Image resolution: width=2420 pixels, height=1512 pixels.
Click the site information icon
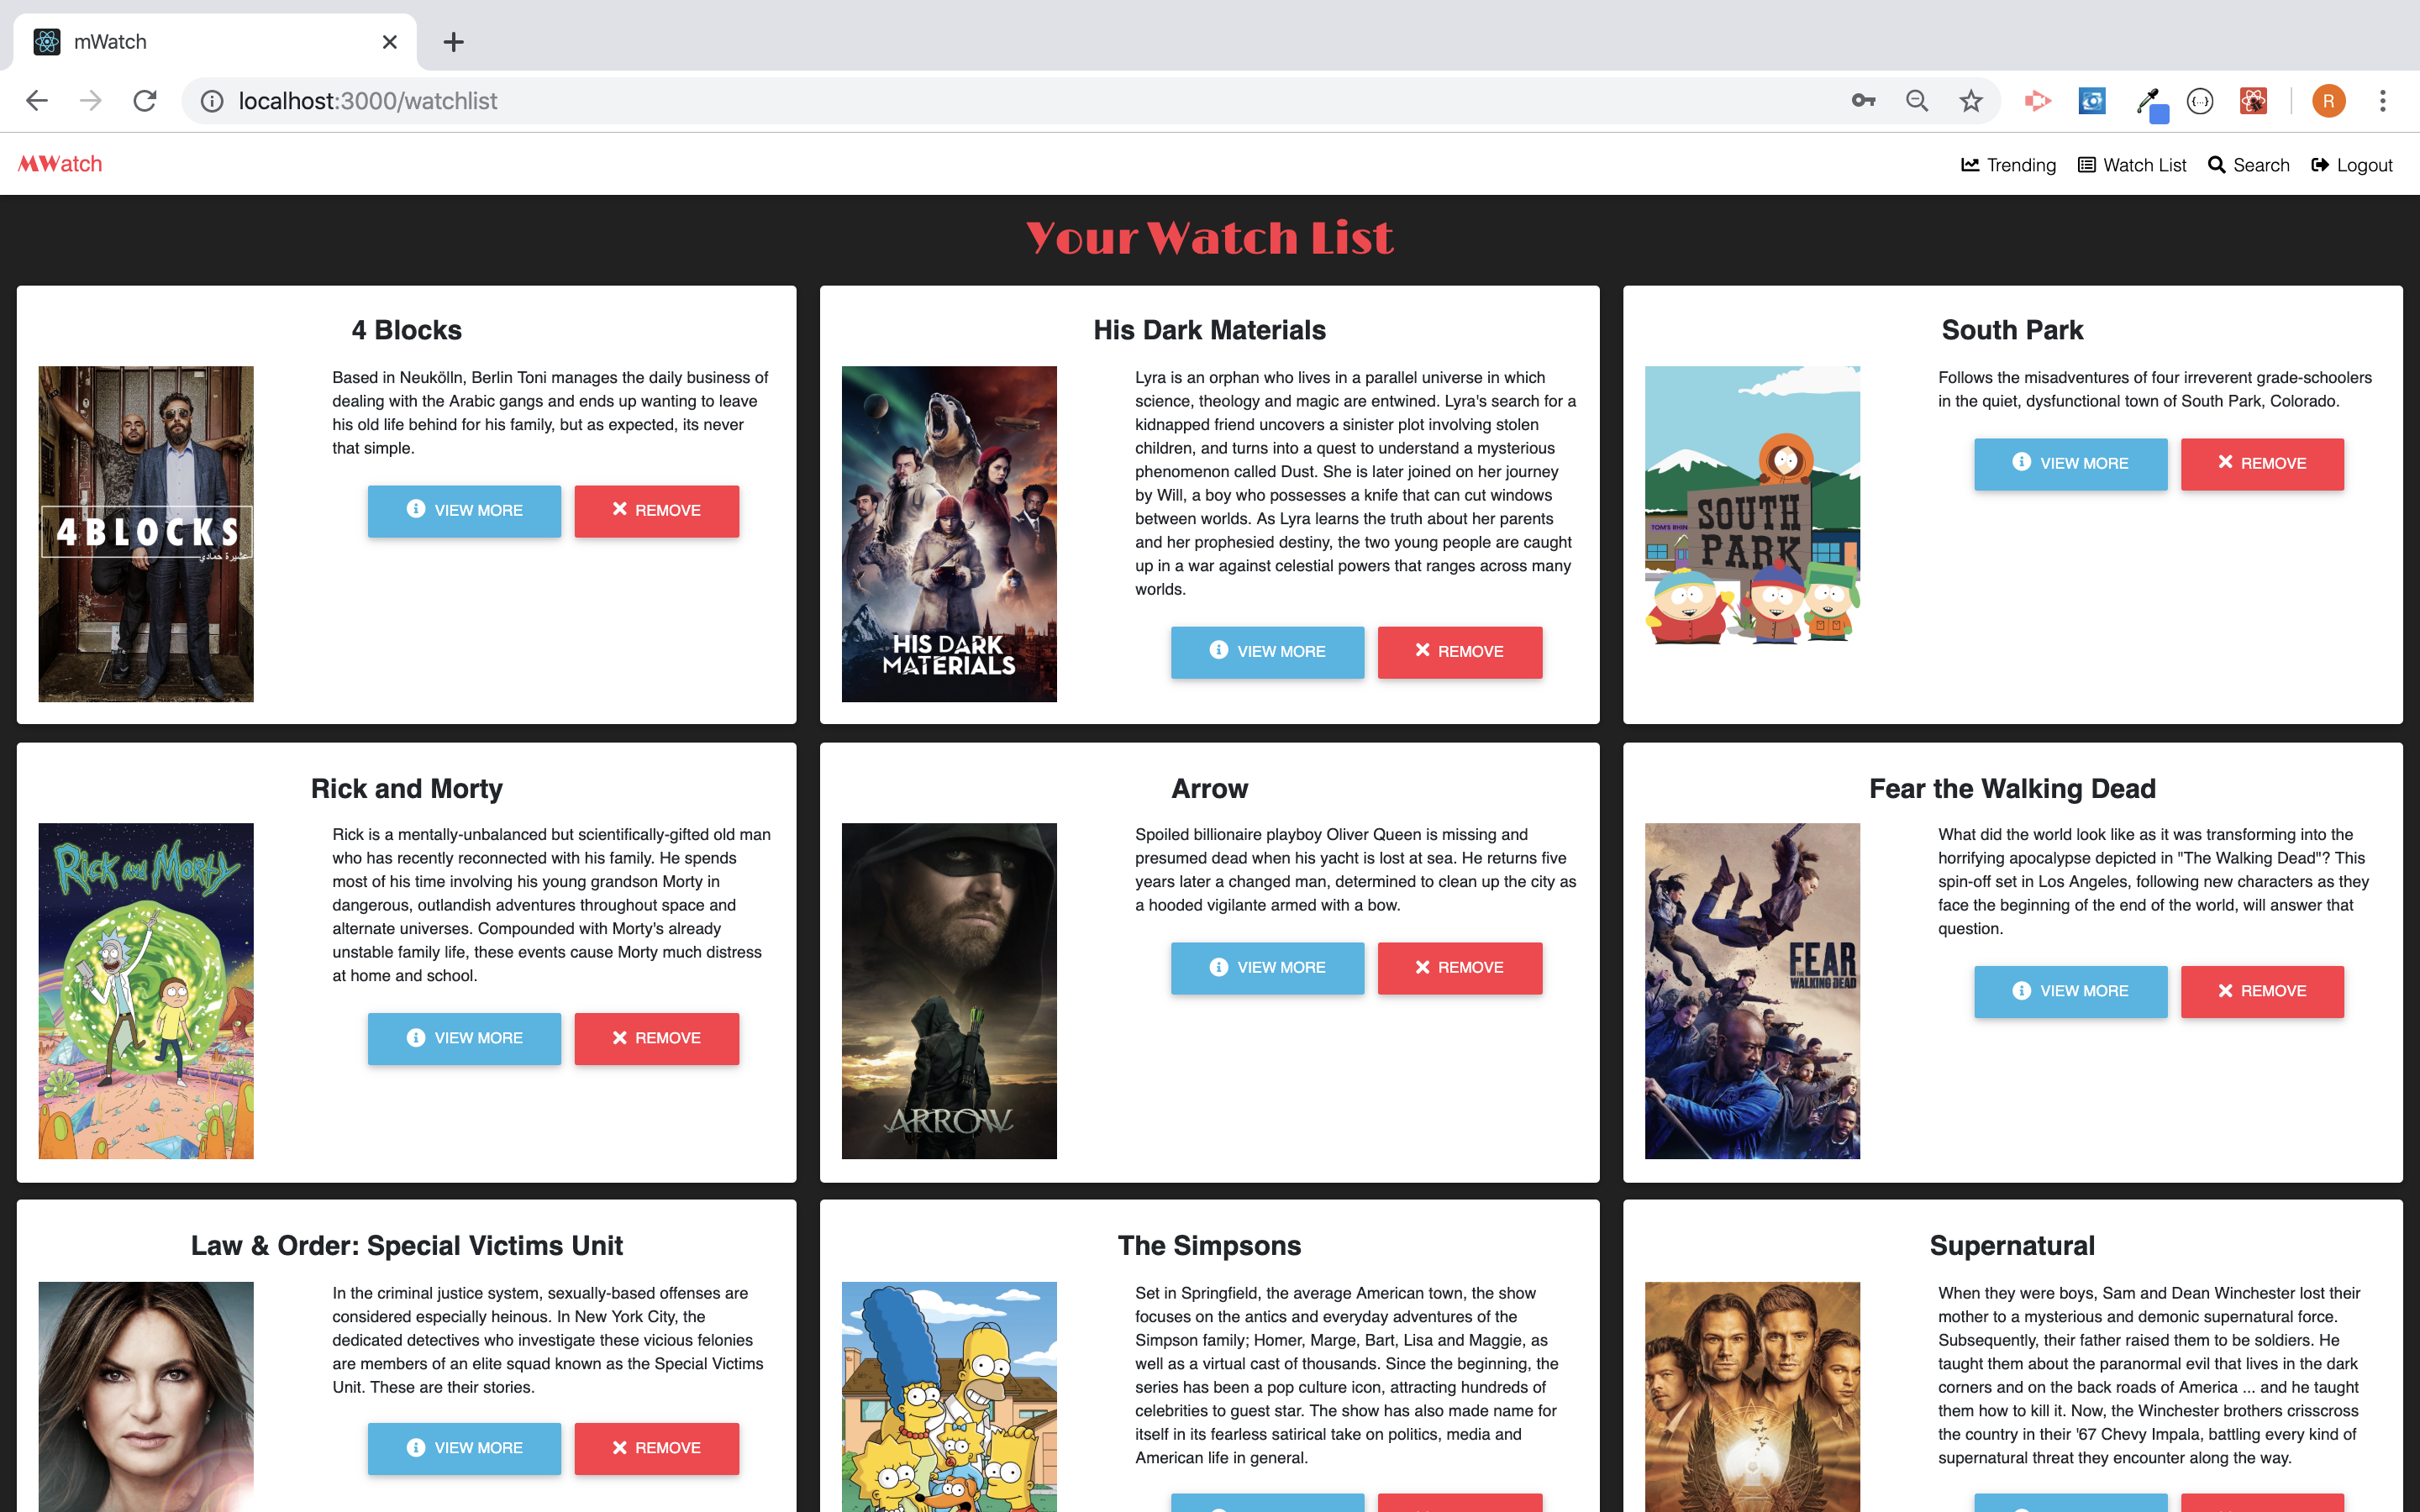pyautogui.click(x=212, y=101)
